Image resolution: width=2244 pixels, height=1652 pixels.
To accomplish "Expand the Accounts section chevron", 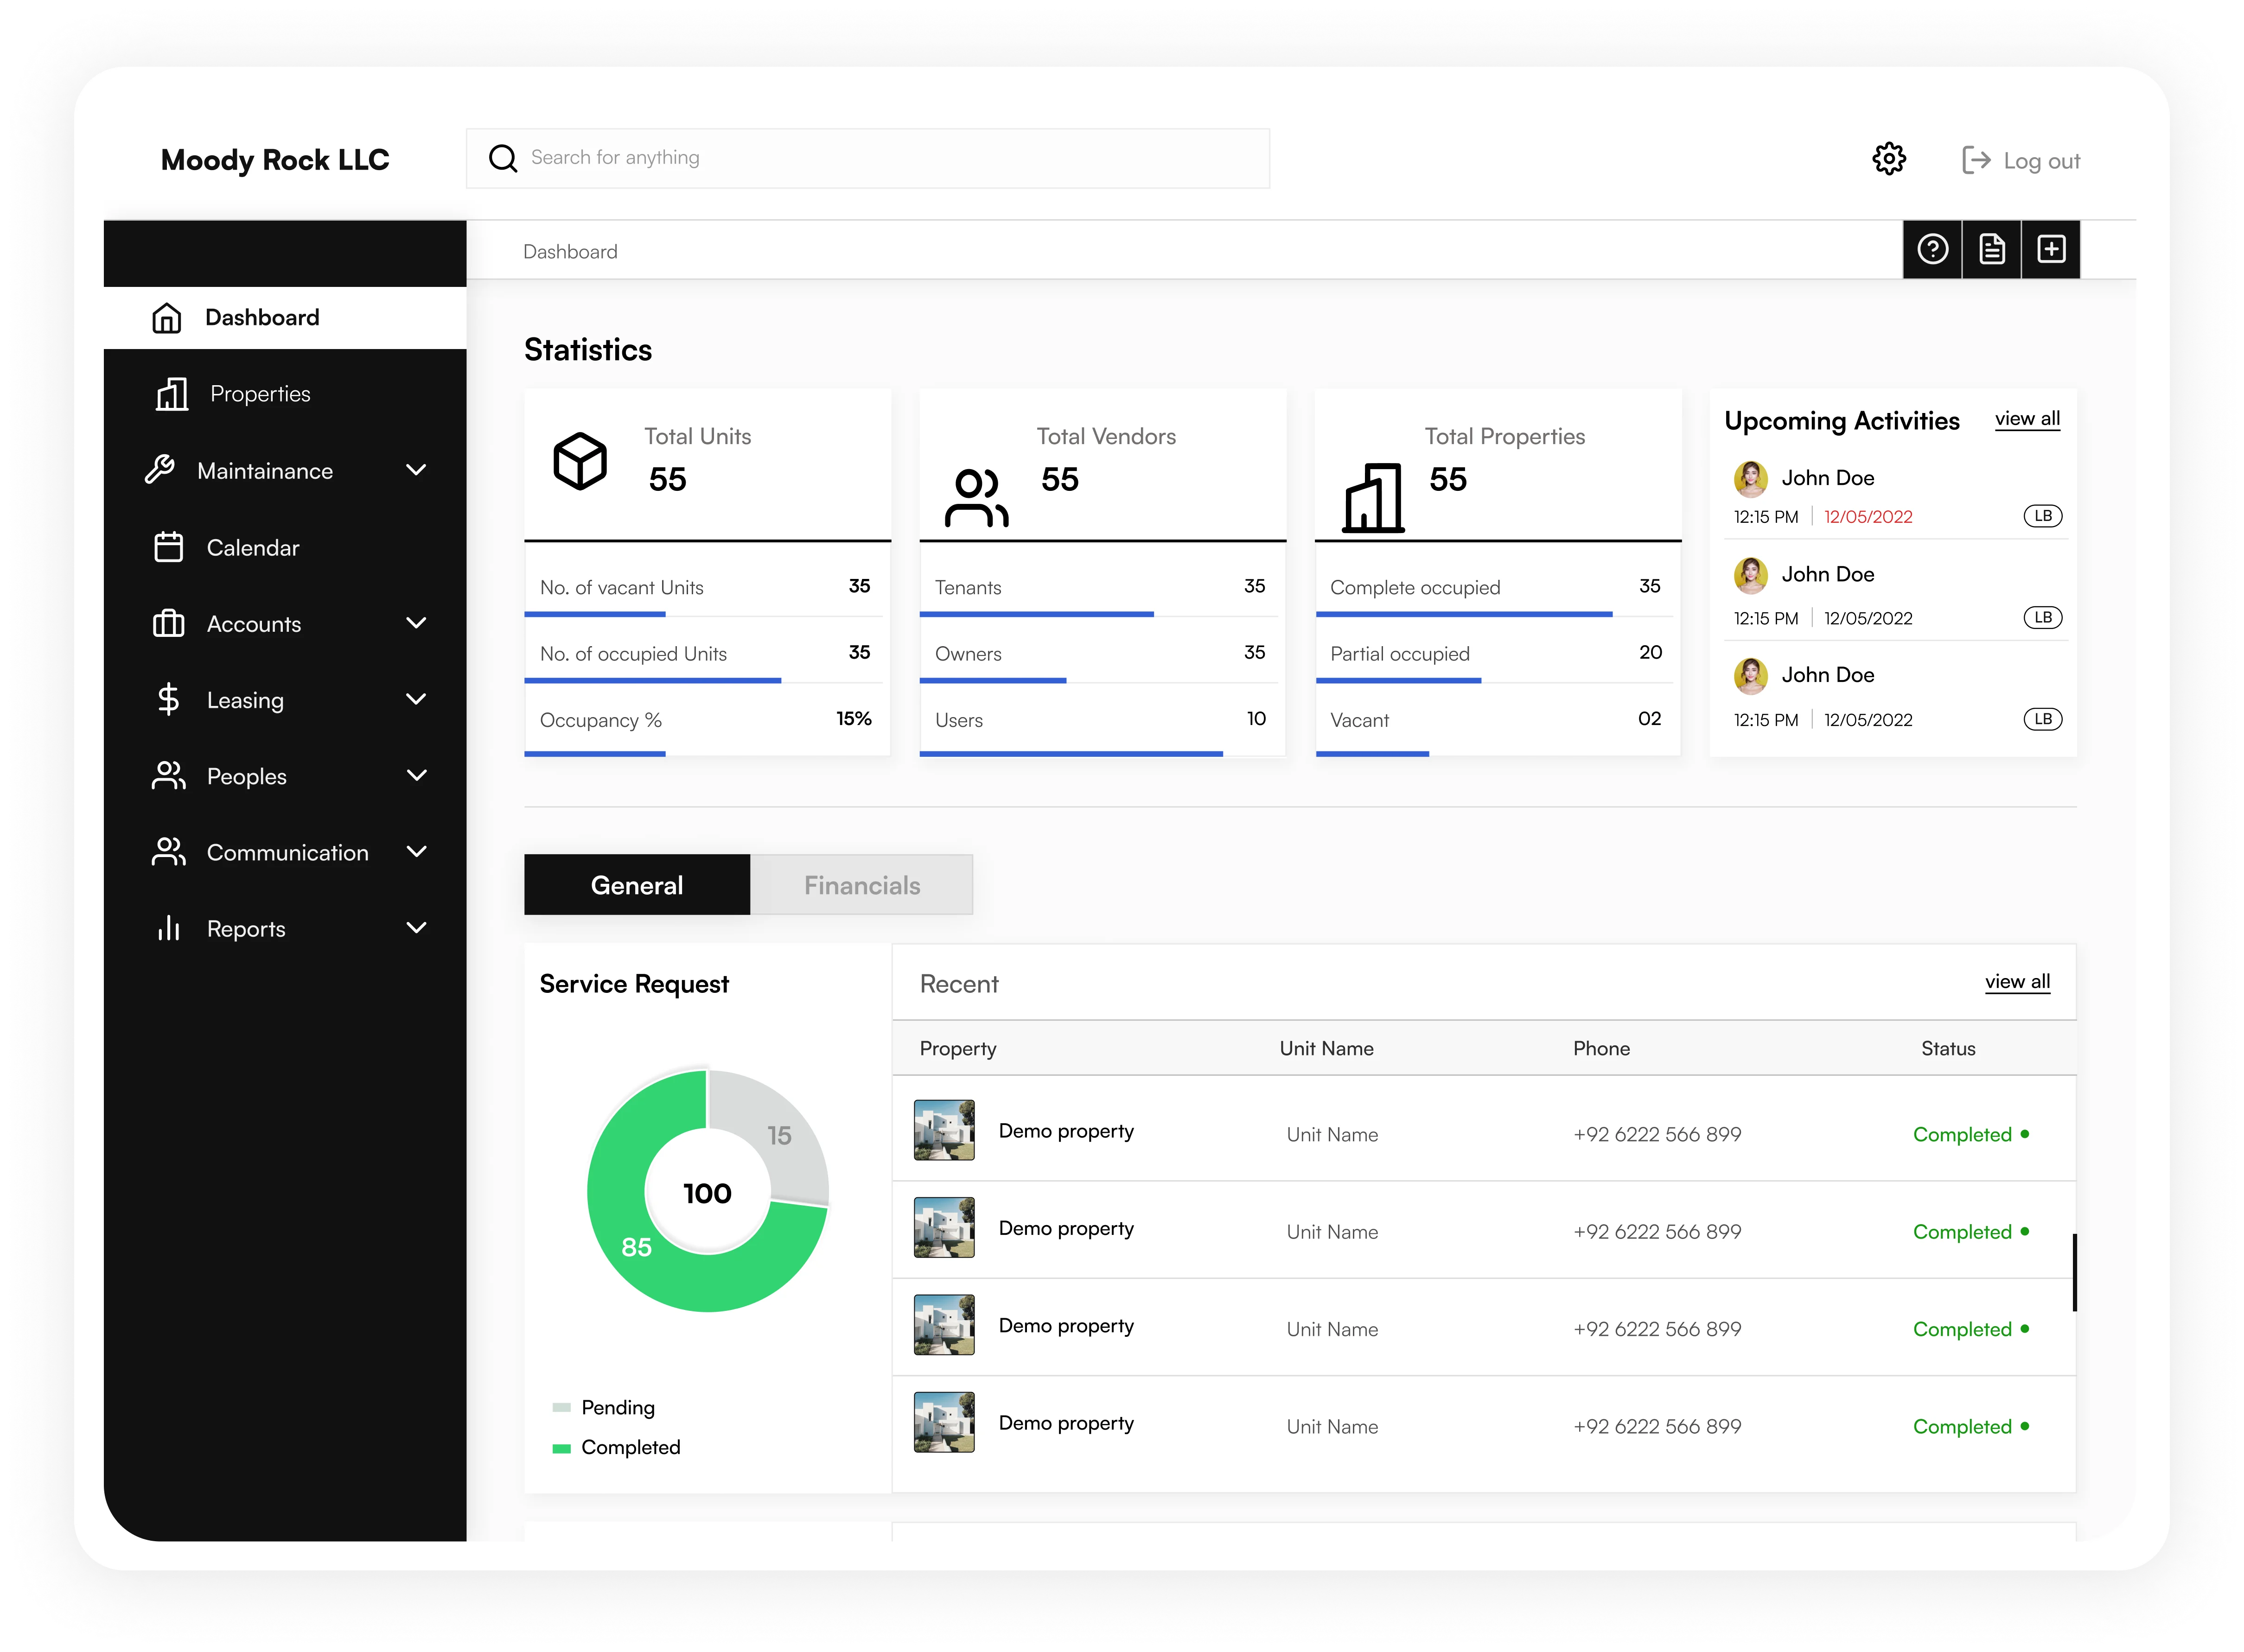I will 416,623.
